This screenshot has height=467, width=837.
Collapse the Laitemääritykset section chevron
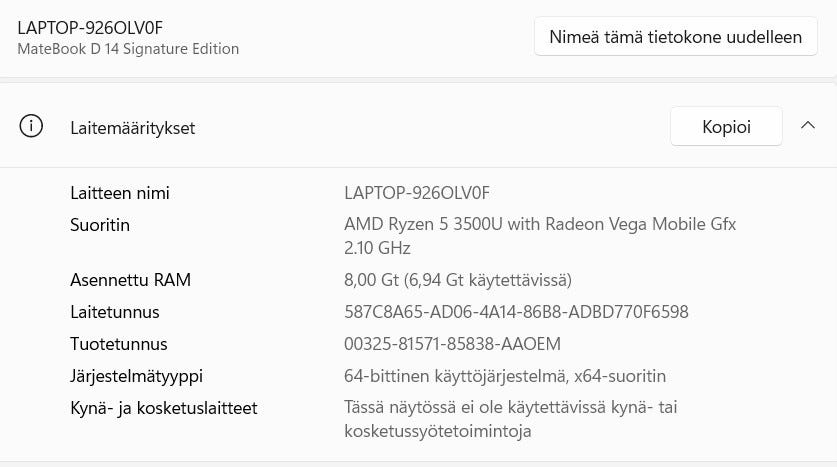pyautogui.click(x=808, y=126)
